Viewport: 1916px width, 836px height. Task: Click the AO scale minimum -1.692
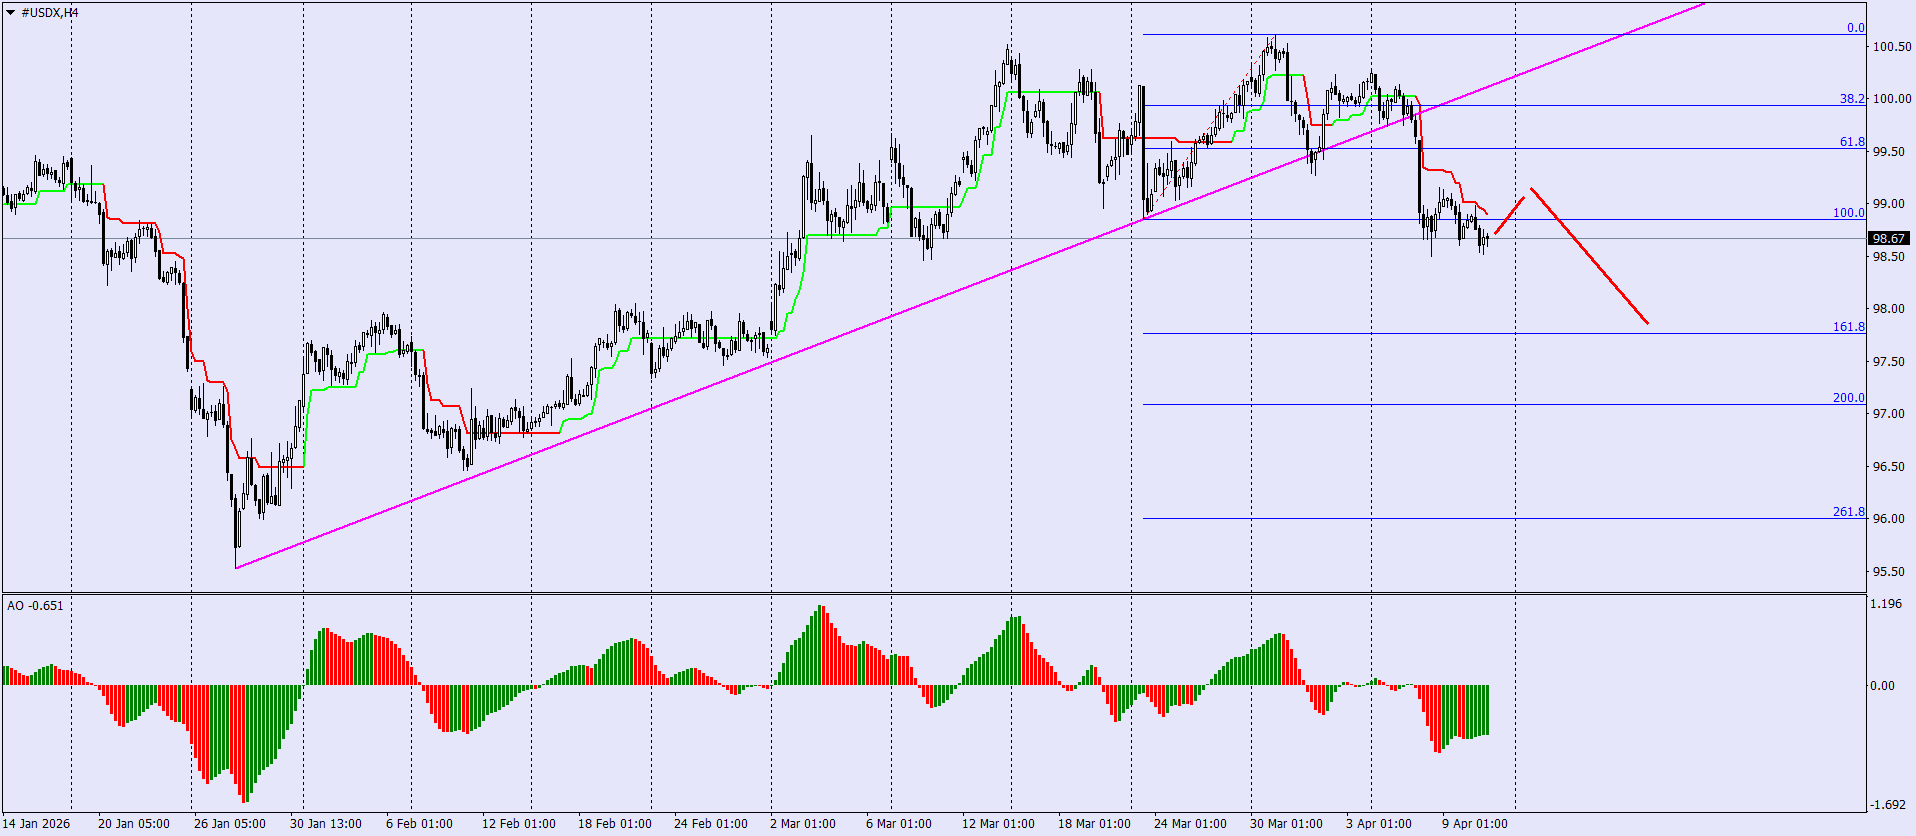[1888, 805]
